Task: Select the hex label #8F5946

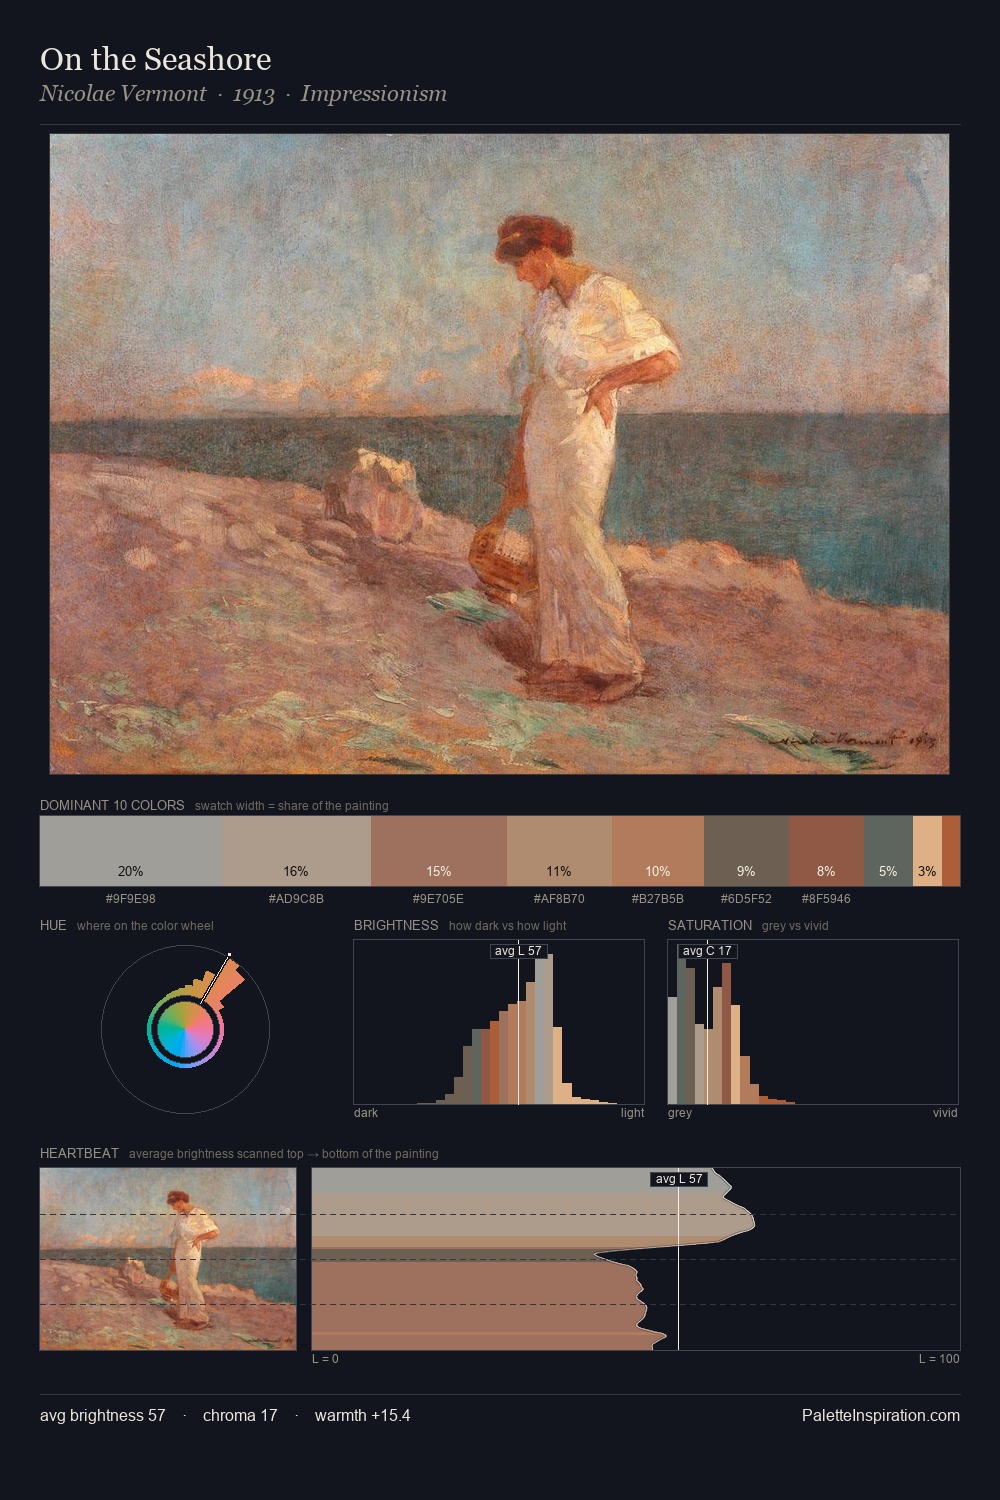Action: tap(826, 899)
